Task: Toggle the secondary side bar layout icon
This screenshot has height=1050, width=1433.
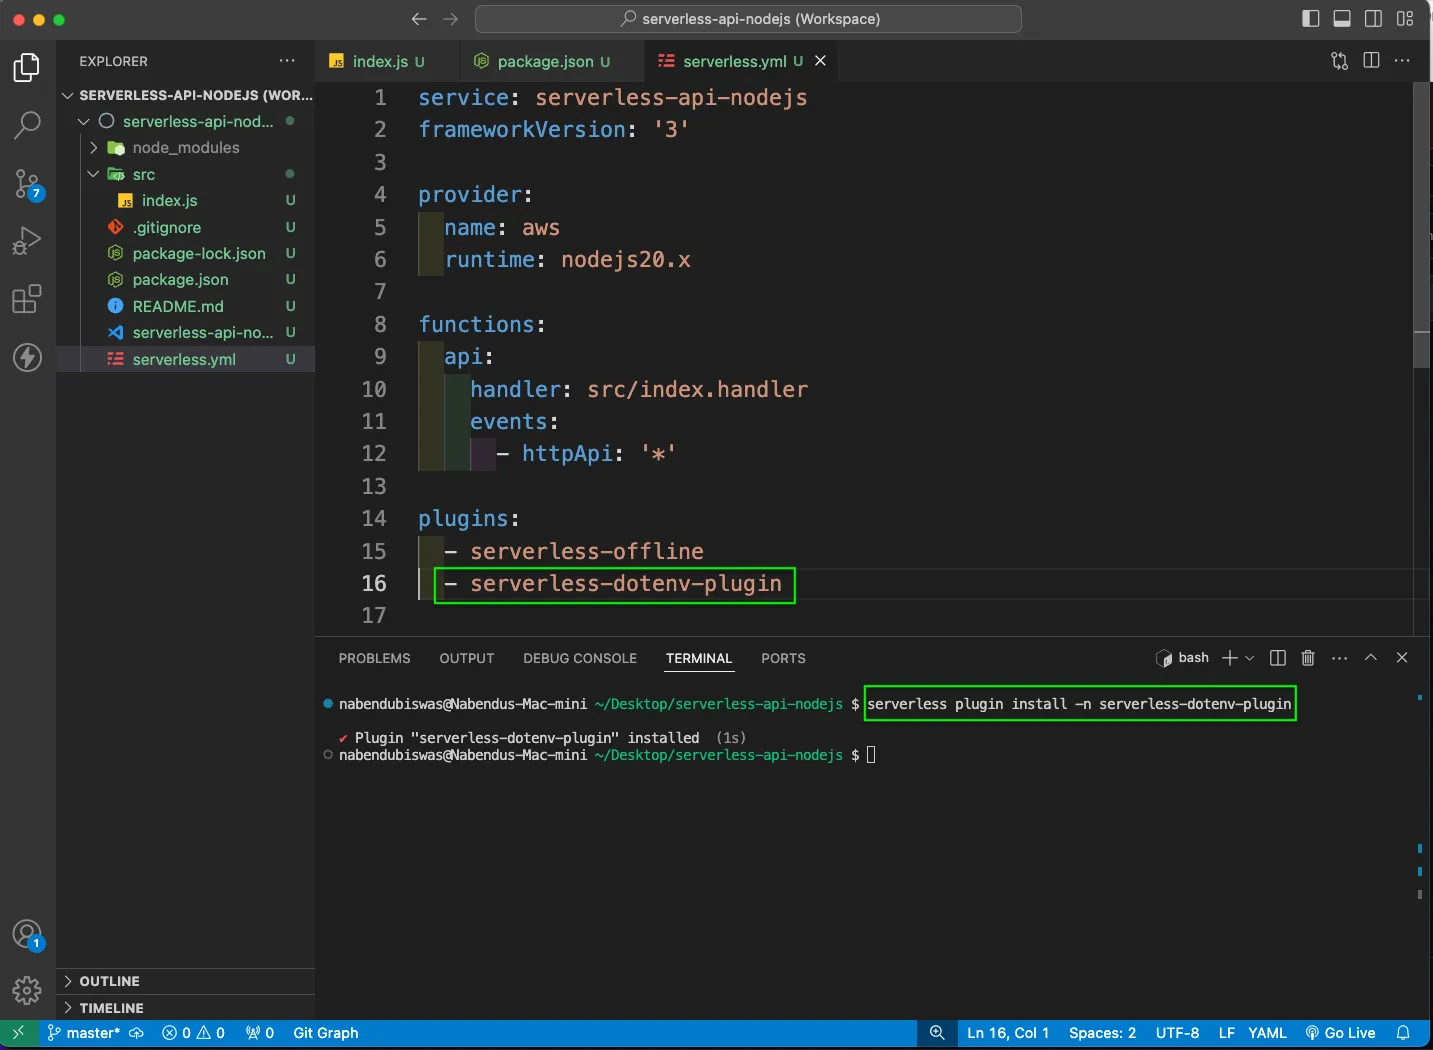Action: tap(1374, 18)
